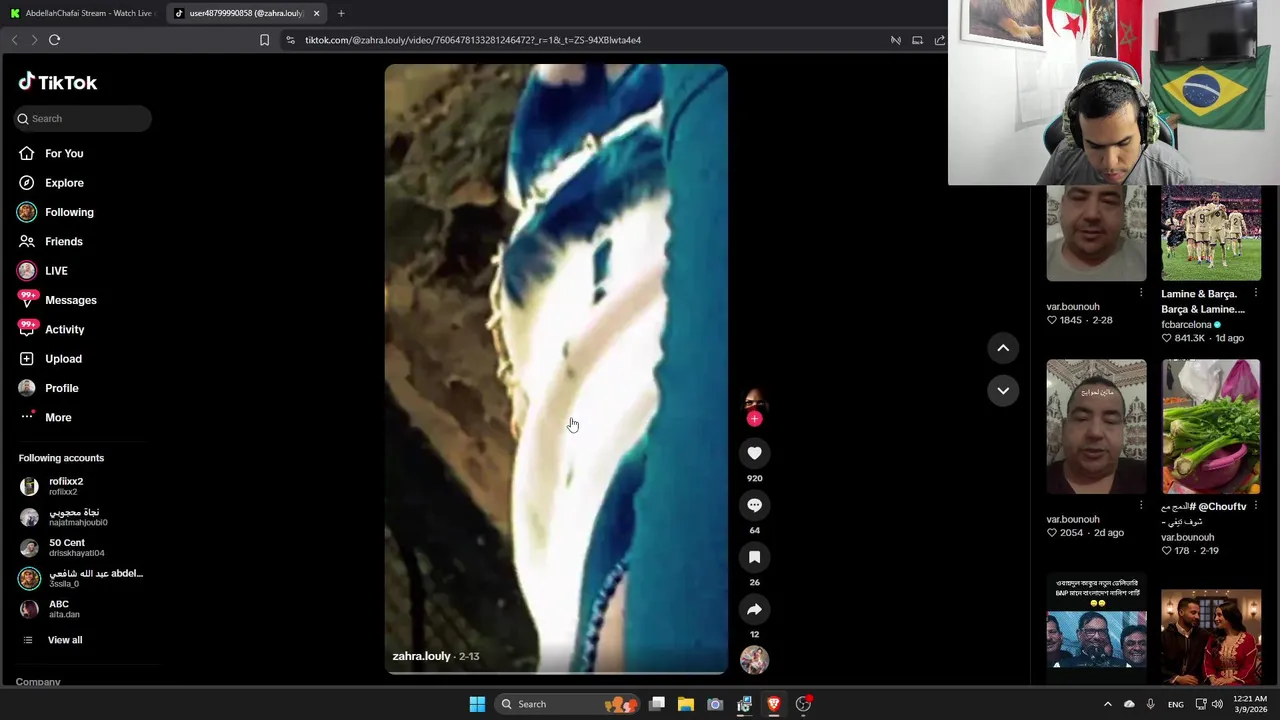Open the Lamine & Barça video thumbnail
The height and width of the screenshot is (720, 1280).
[x=1211, y=233]
